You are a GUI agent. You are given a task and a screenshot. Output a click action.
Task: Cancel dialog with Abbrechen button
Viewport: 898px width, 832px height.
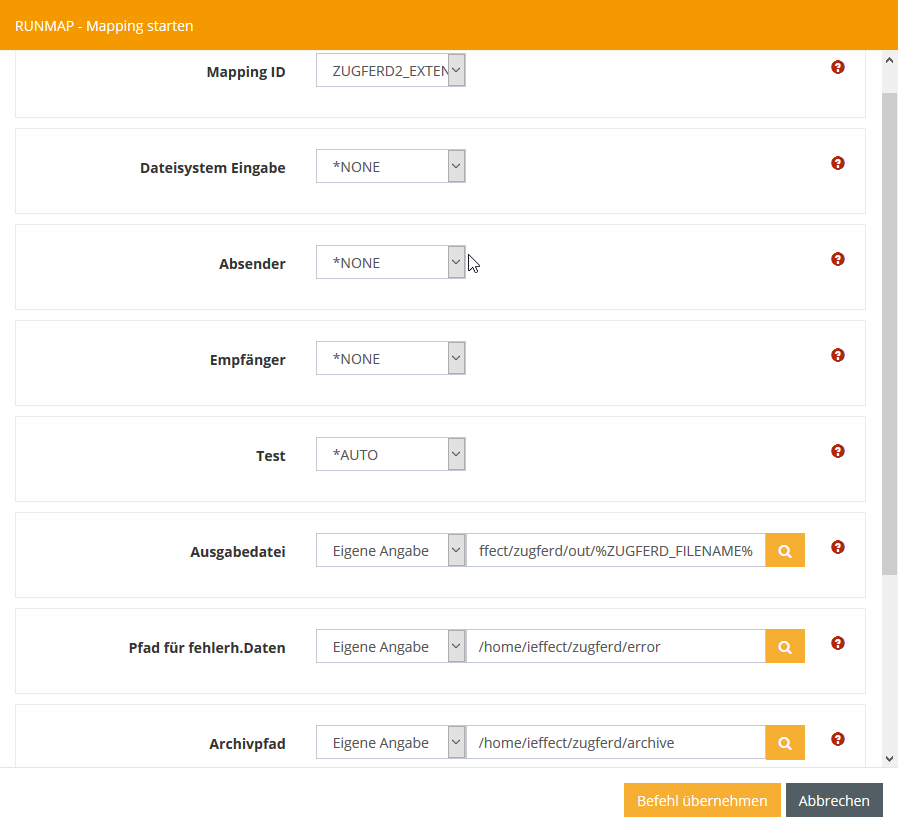(834, 800)
